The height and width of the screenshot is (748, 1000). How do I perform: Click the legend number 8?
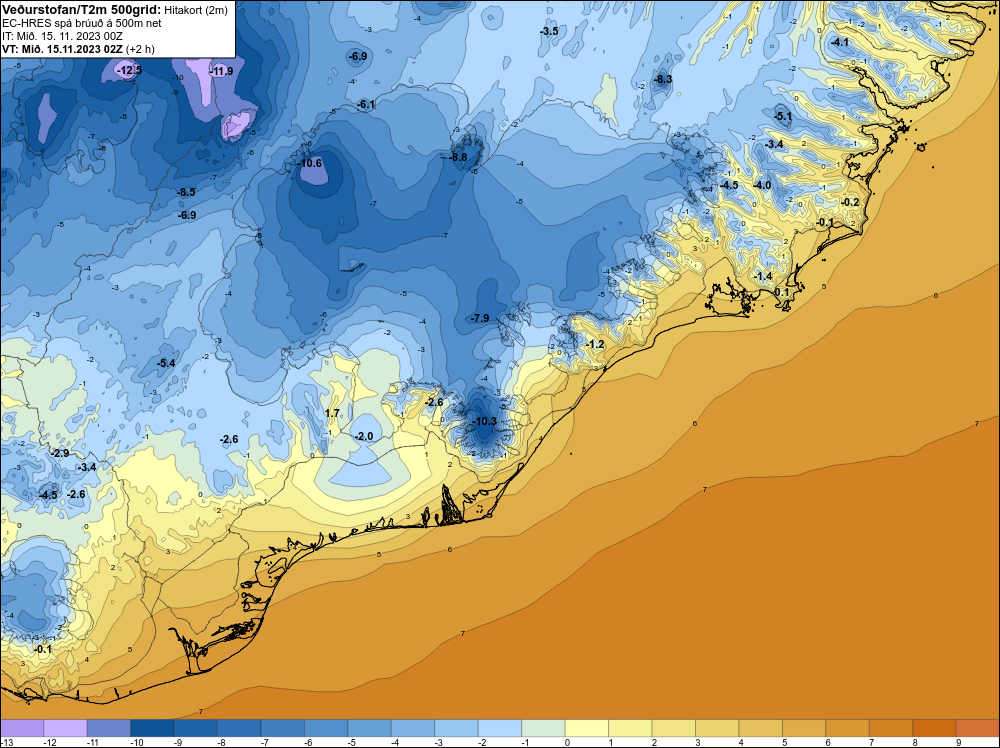click(x=915, y=743)
